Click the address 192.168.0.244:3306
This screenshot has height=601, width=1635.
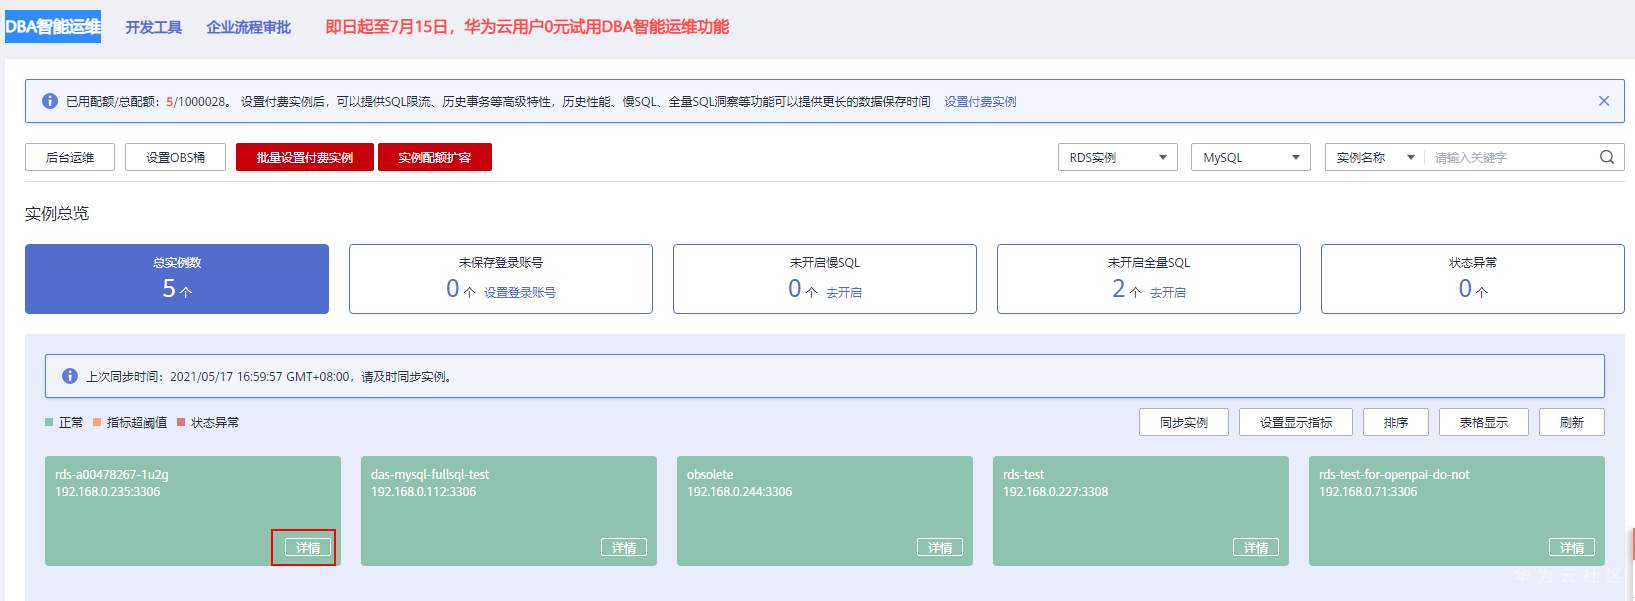click(x=739, y=491)
